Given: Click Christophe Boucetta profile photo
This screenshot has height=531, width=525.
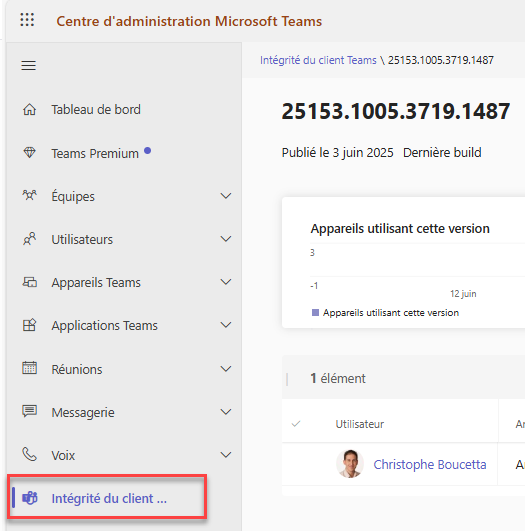Looking at the screenshot, I should pyautogui.click(x=350, y=464).
